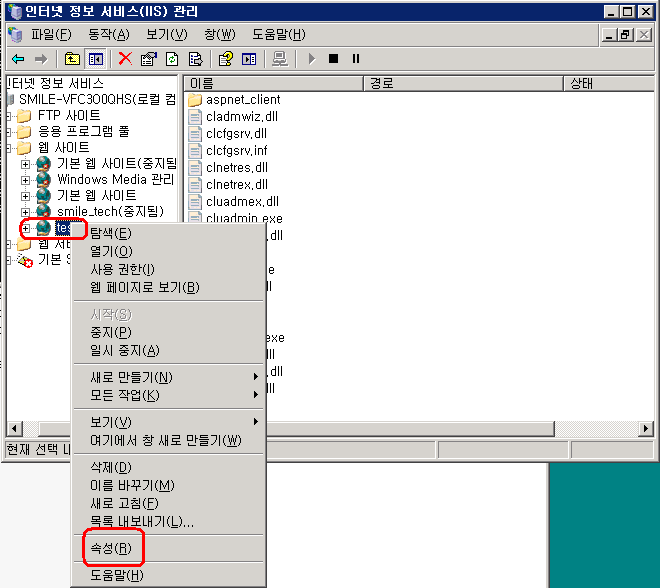Viewport: 660px width, 588px height.
Task: Expand the smile_tech(중지됨) tree node
Action: [x=26, y=212]
